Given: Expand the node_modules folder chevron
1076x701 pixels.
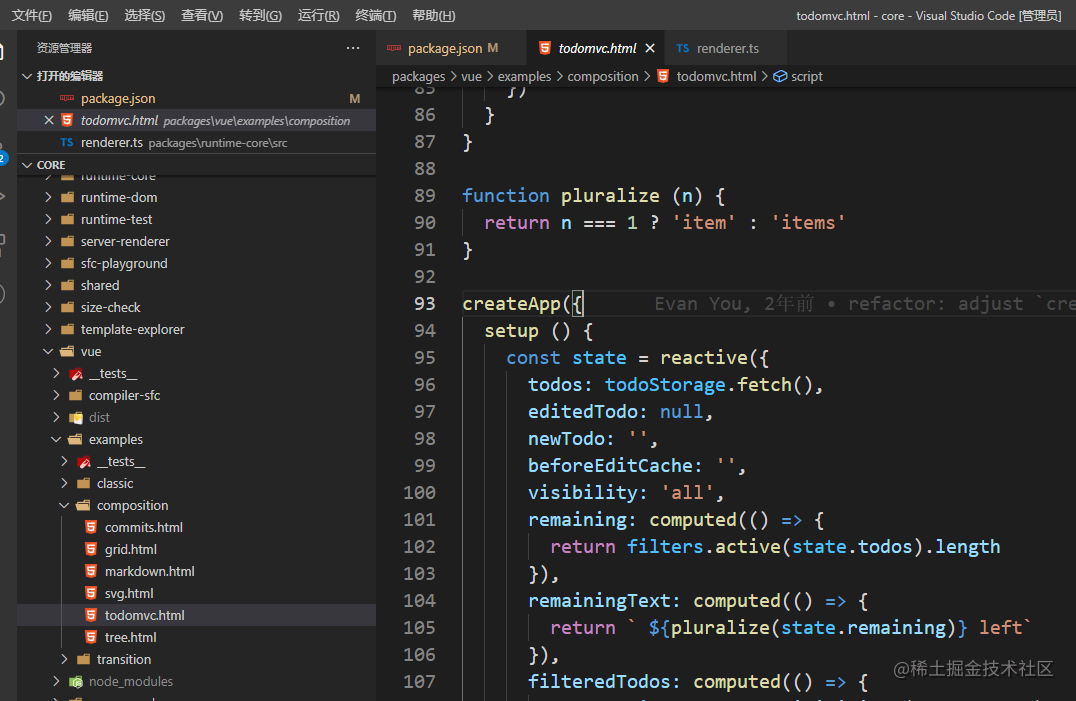Looking at the screenshot, I should point(56,681).
